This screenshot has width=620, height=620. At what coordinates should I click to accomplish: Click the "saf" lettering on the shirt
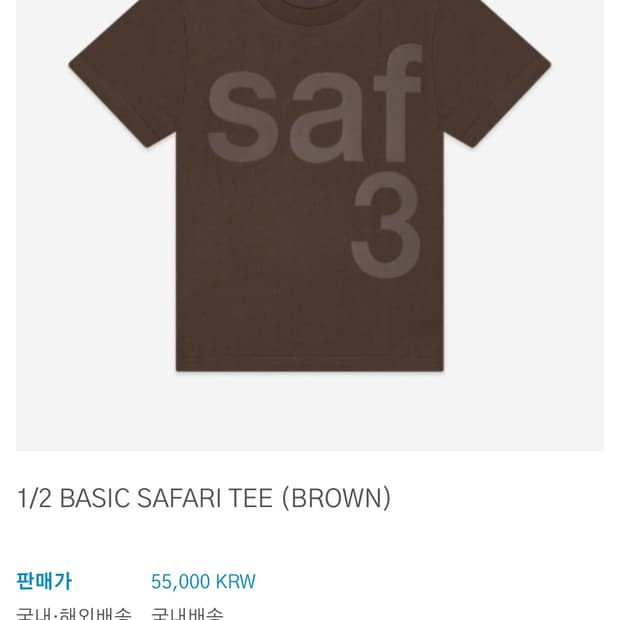point(315,104)
